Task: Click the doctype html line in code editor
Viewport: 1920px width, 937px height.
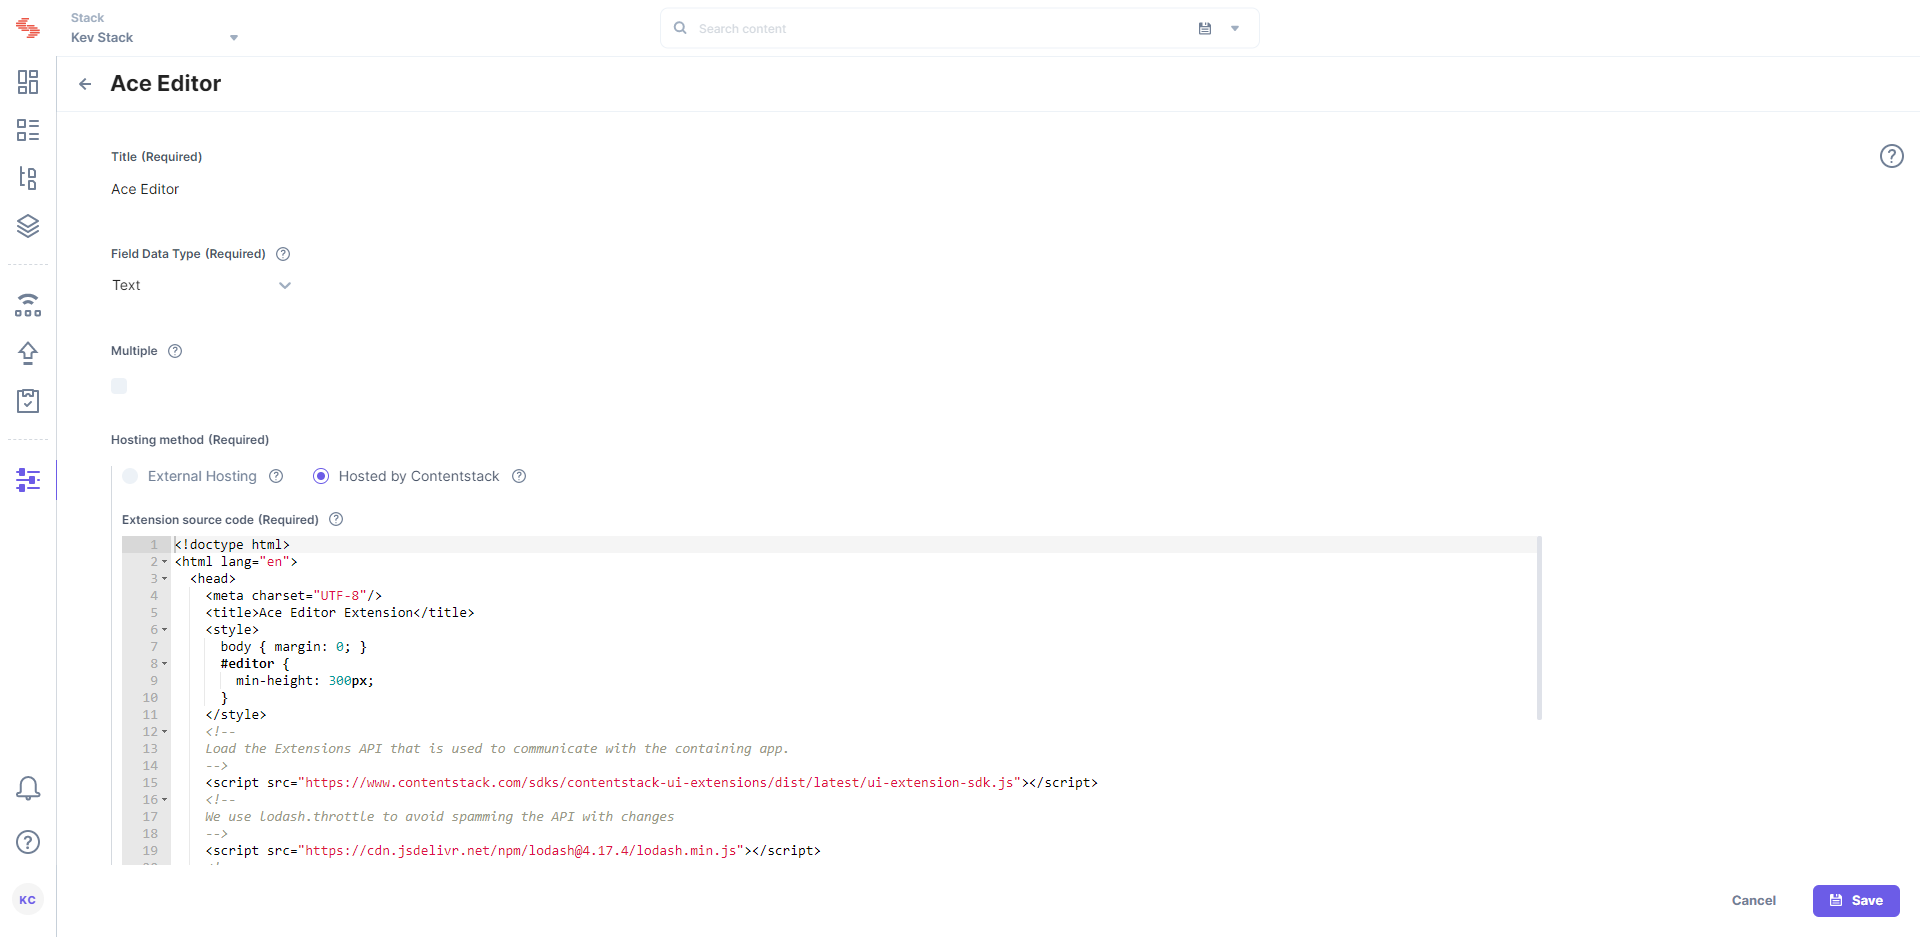Action: coord(232,545)
